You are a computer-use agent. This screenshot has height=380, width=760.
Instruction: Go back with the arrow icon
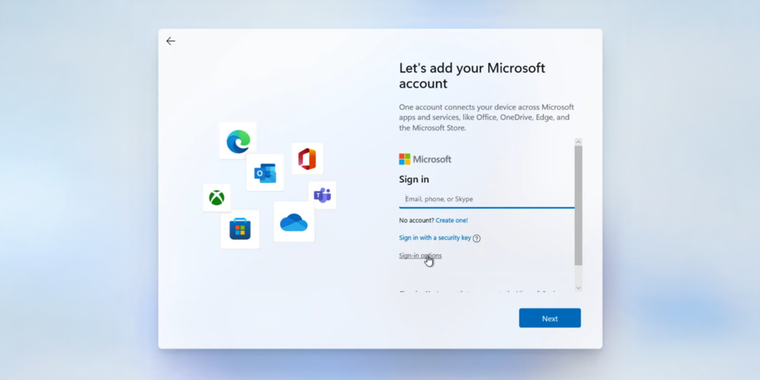click(170, 41)
